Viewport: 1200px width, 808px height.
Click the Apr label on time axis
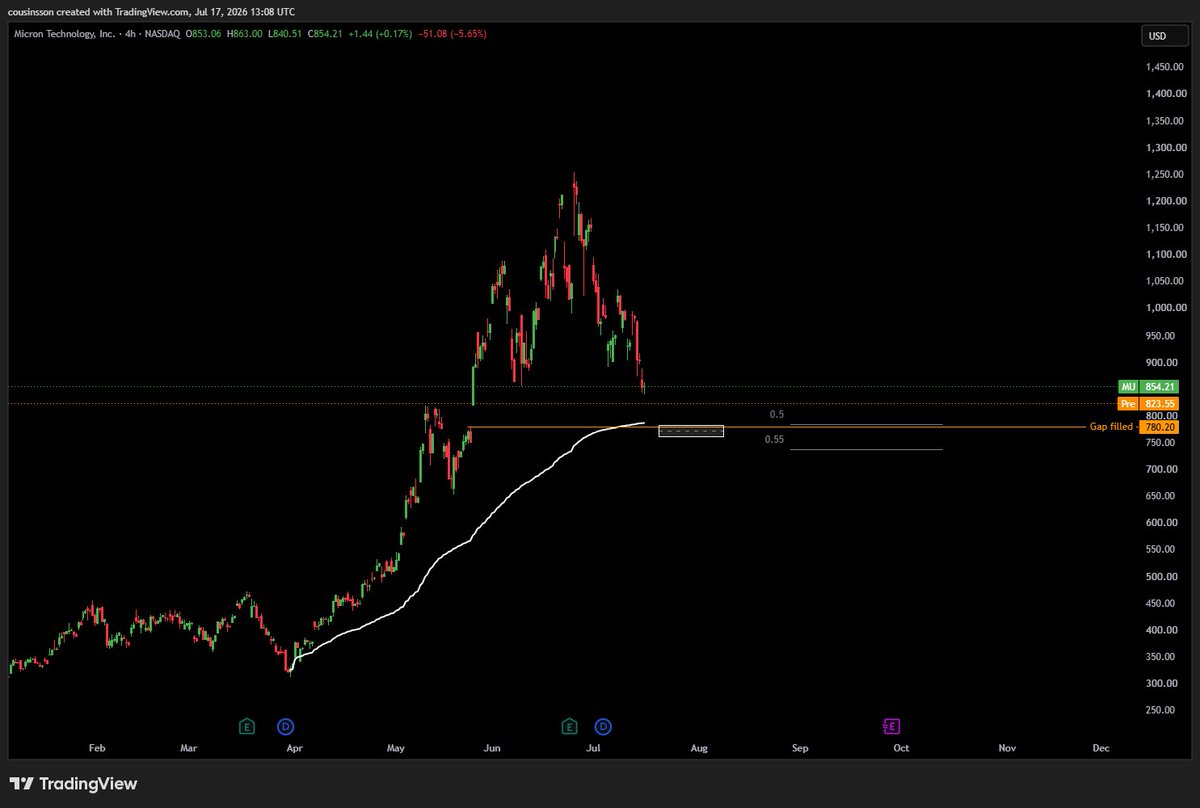[x=294, y=747]
